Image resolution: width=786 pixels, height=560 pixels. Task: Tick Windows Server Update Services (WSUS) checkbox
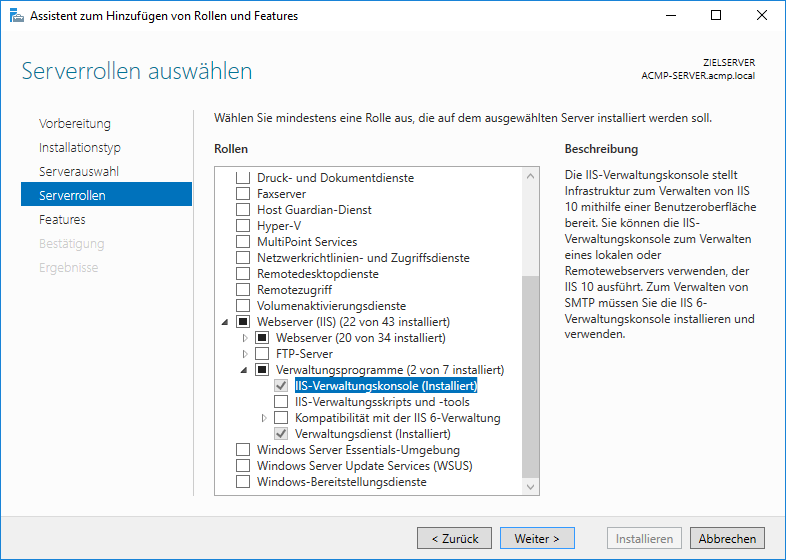pyautogui.click(x=242, y=466)
